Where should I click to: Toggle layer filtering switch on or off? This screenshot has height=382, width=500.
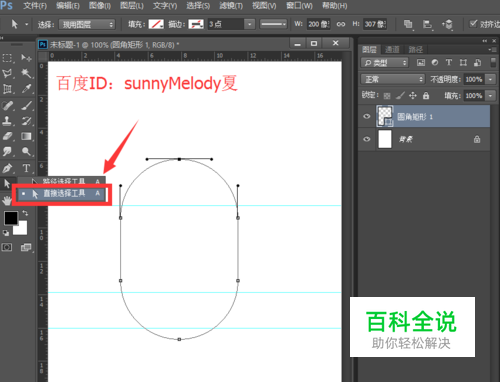click(493, 62)
